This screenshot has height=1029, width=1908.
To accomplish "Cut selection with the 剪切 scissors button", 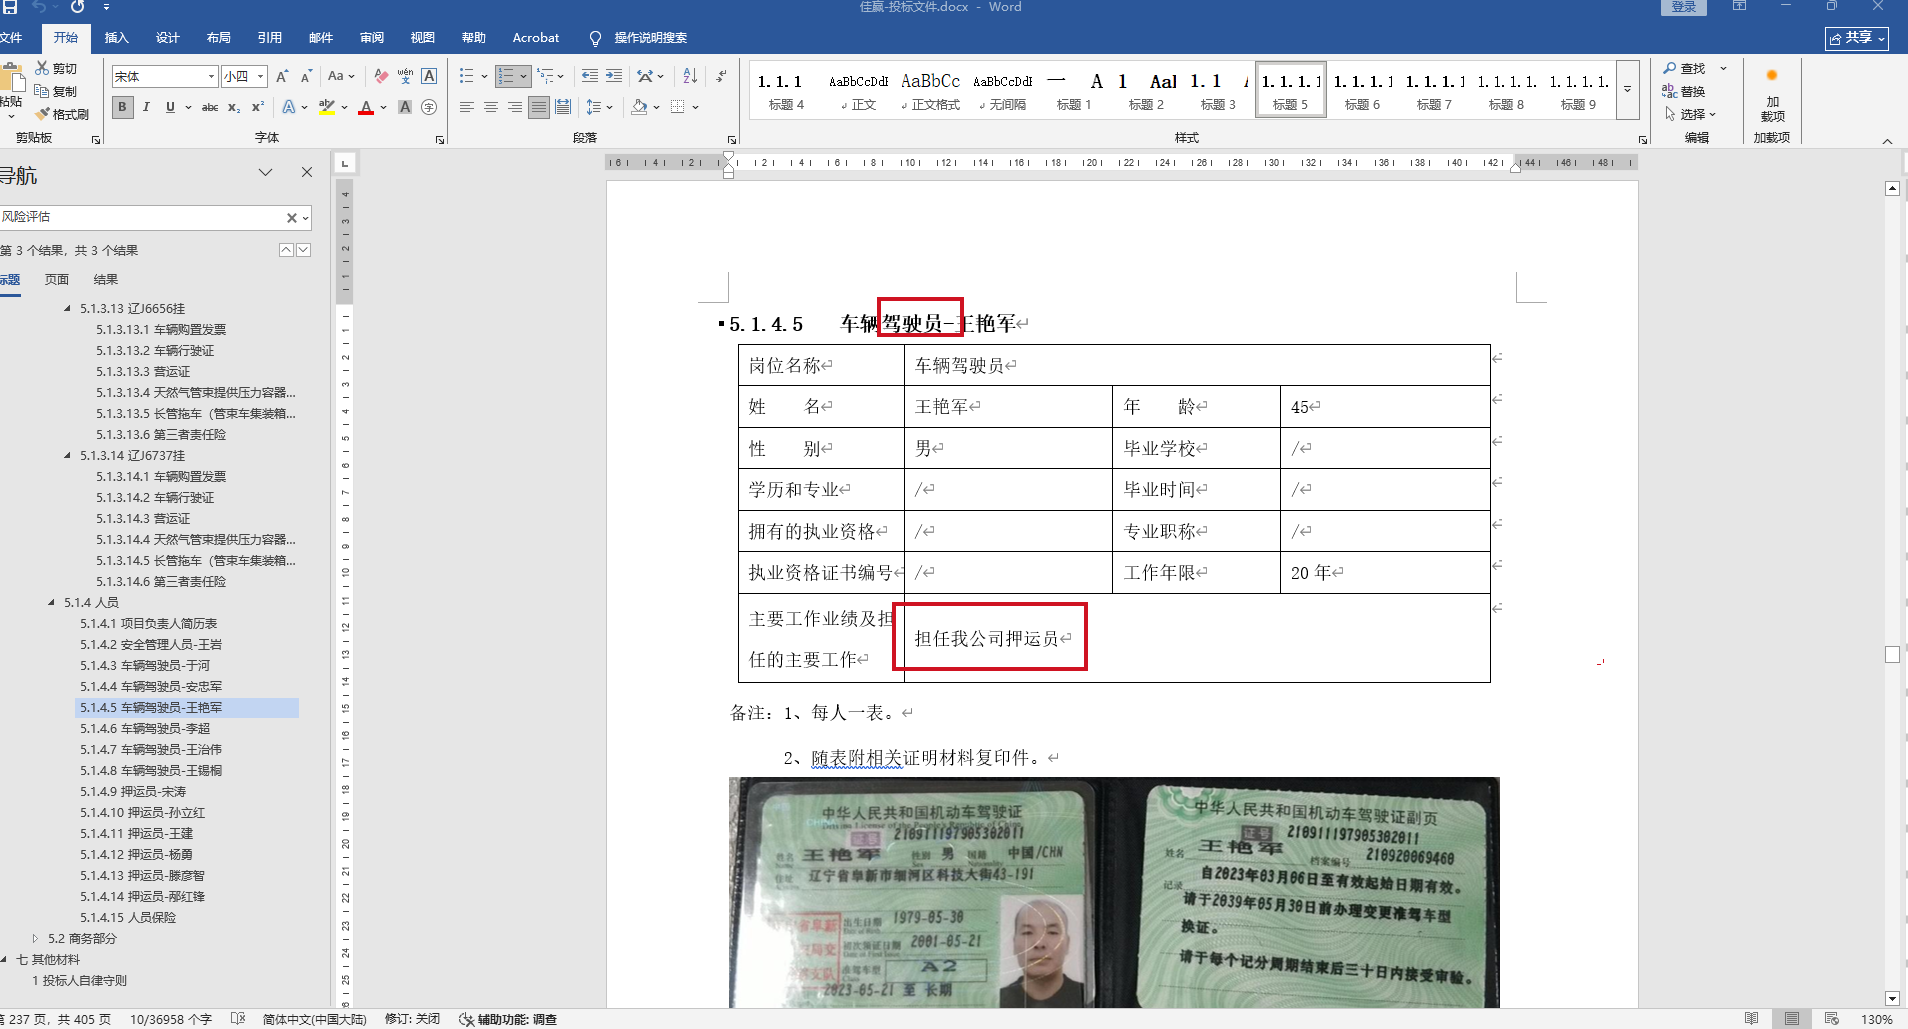I will 56,68.
